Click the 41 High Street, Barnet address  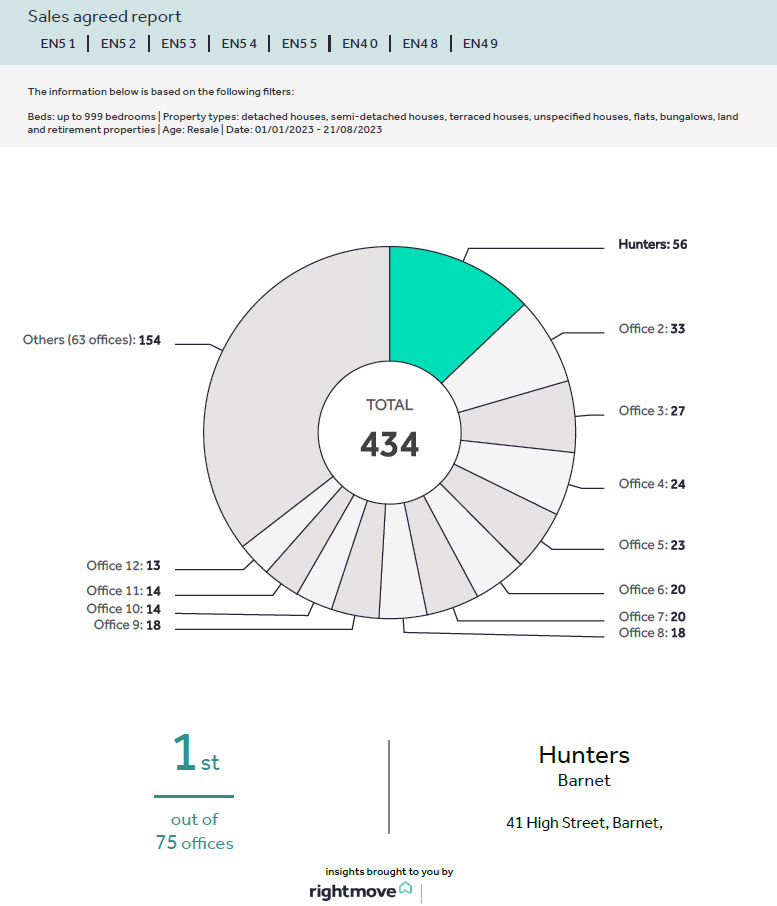pyautogui.click(x=584, y=823)
